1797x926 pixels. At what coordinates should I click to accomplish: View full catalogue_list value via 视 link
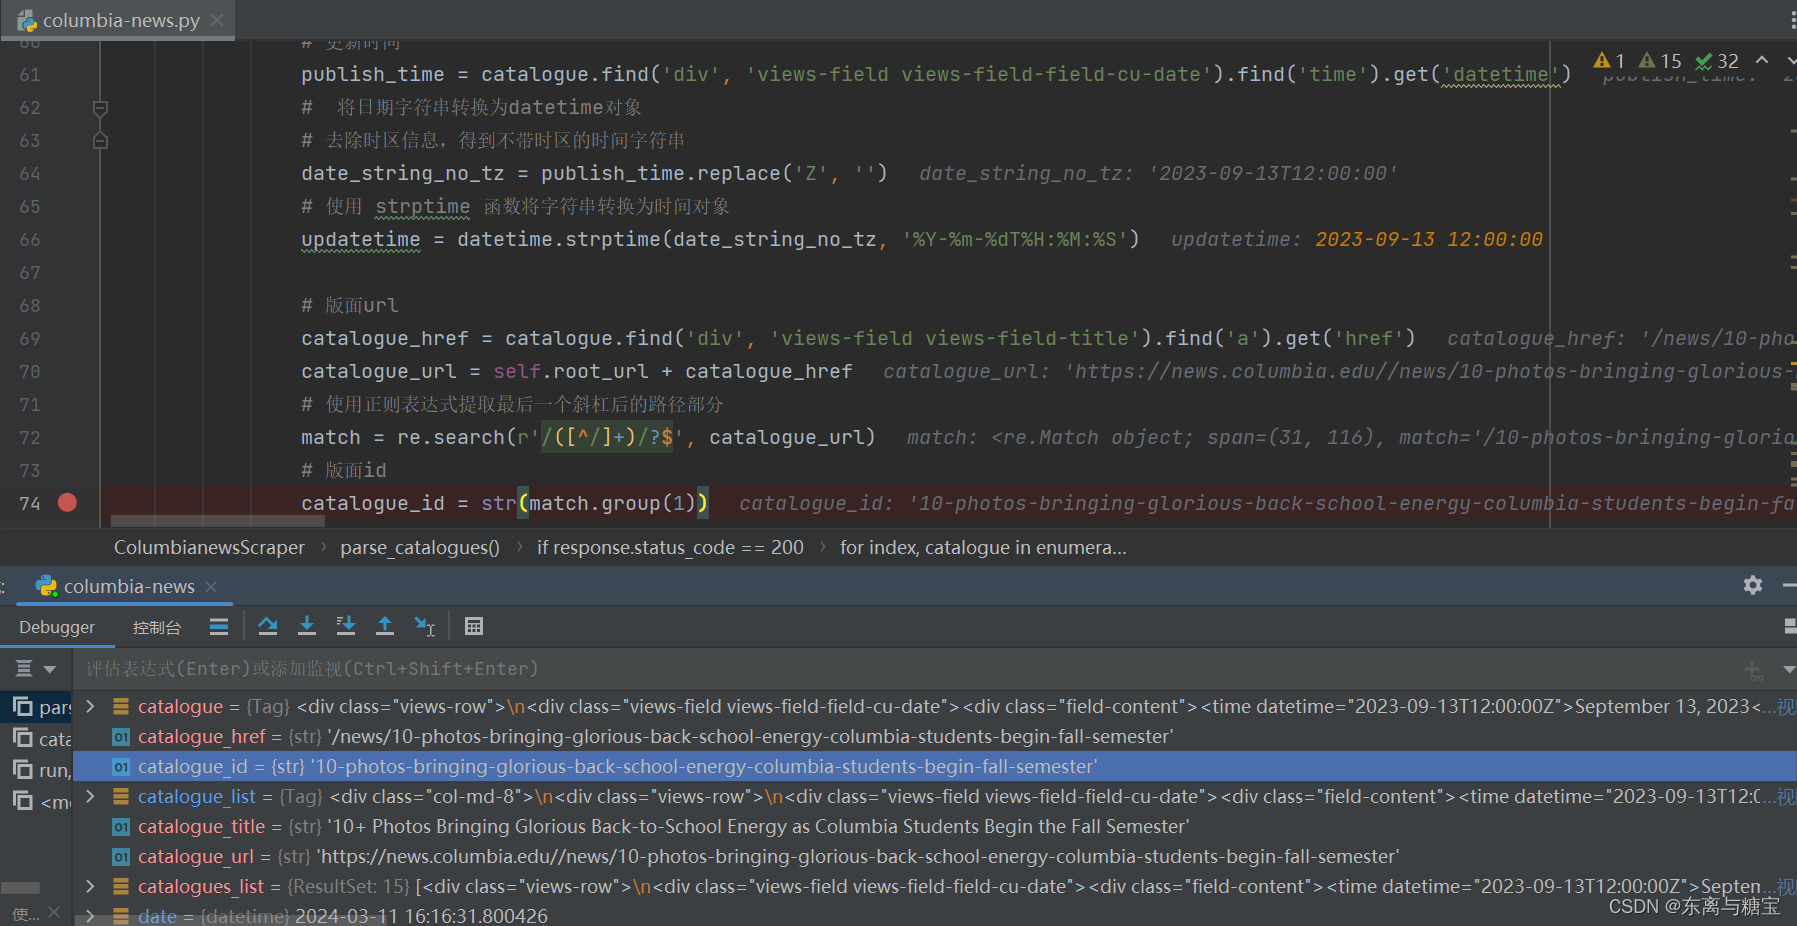(1786, 797)
